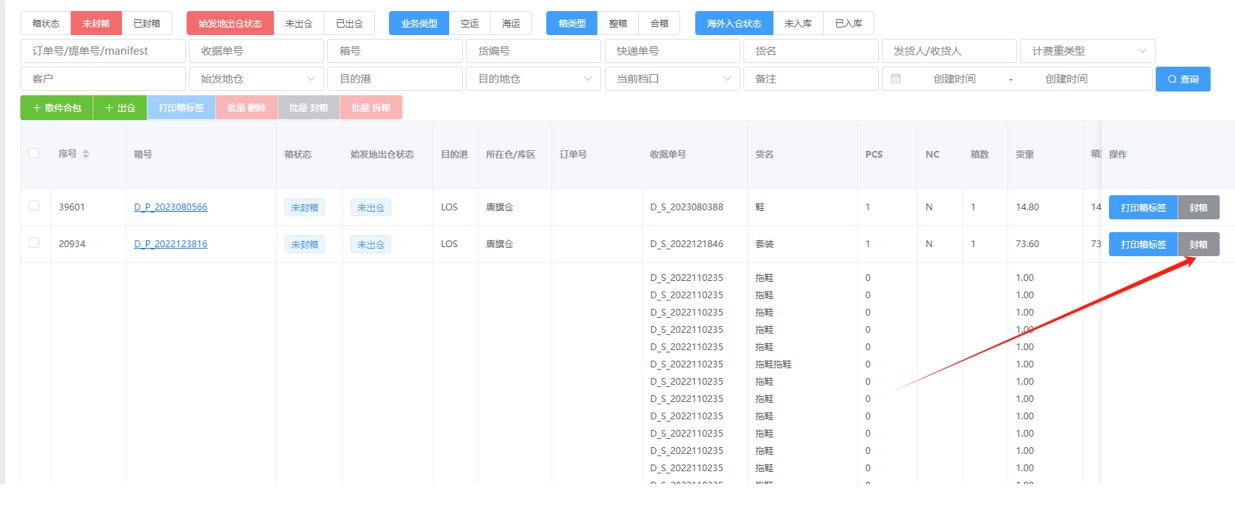The image size is (1235, 509).
Task: Click the start 创建时间 date field
Action: [x=954, y=79]
